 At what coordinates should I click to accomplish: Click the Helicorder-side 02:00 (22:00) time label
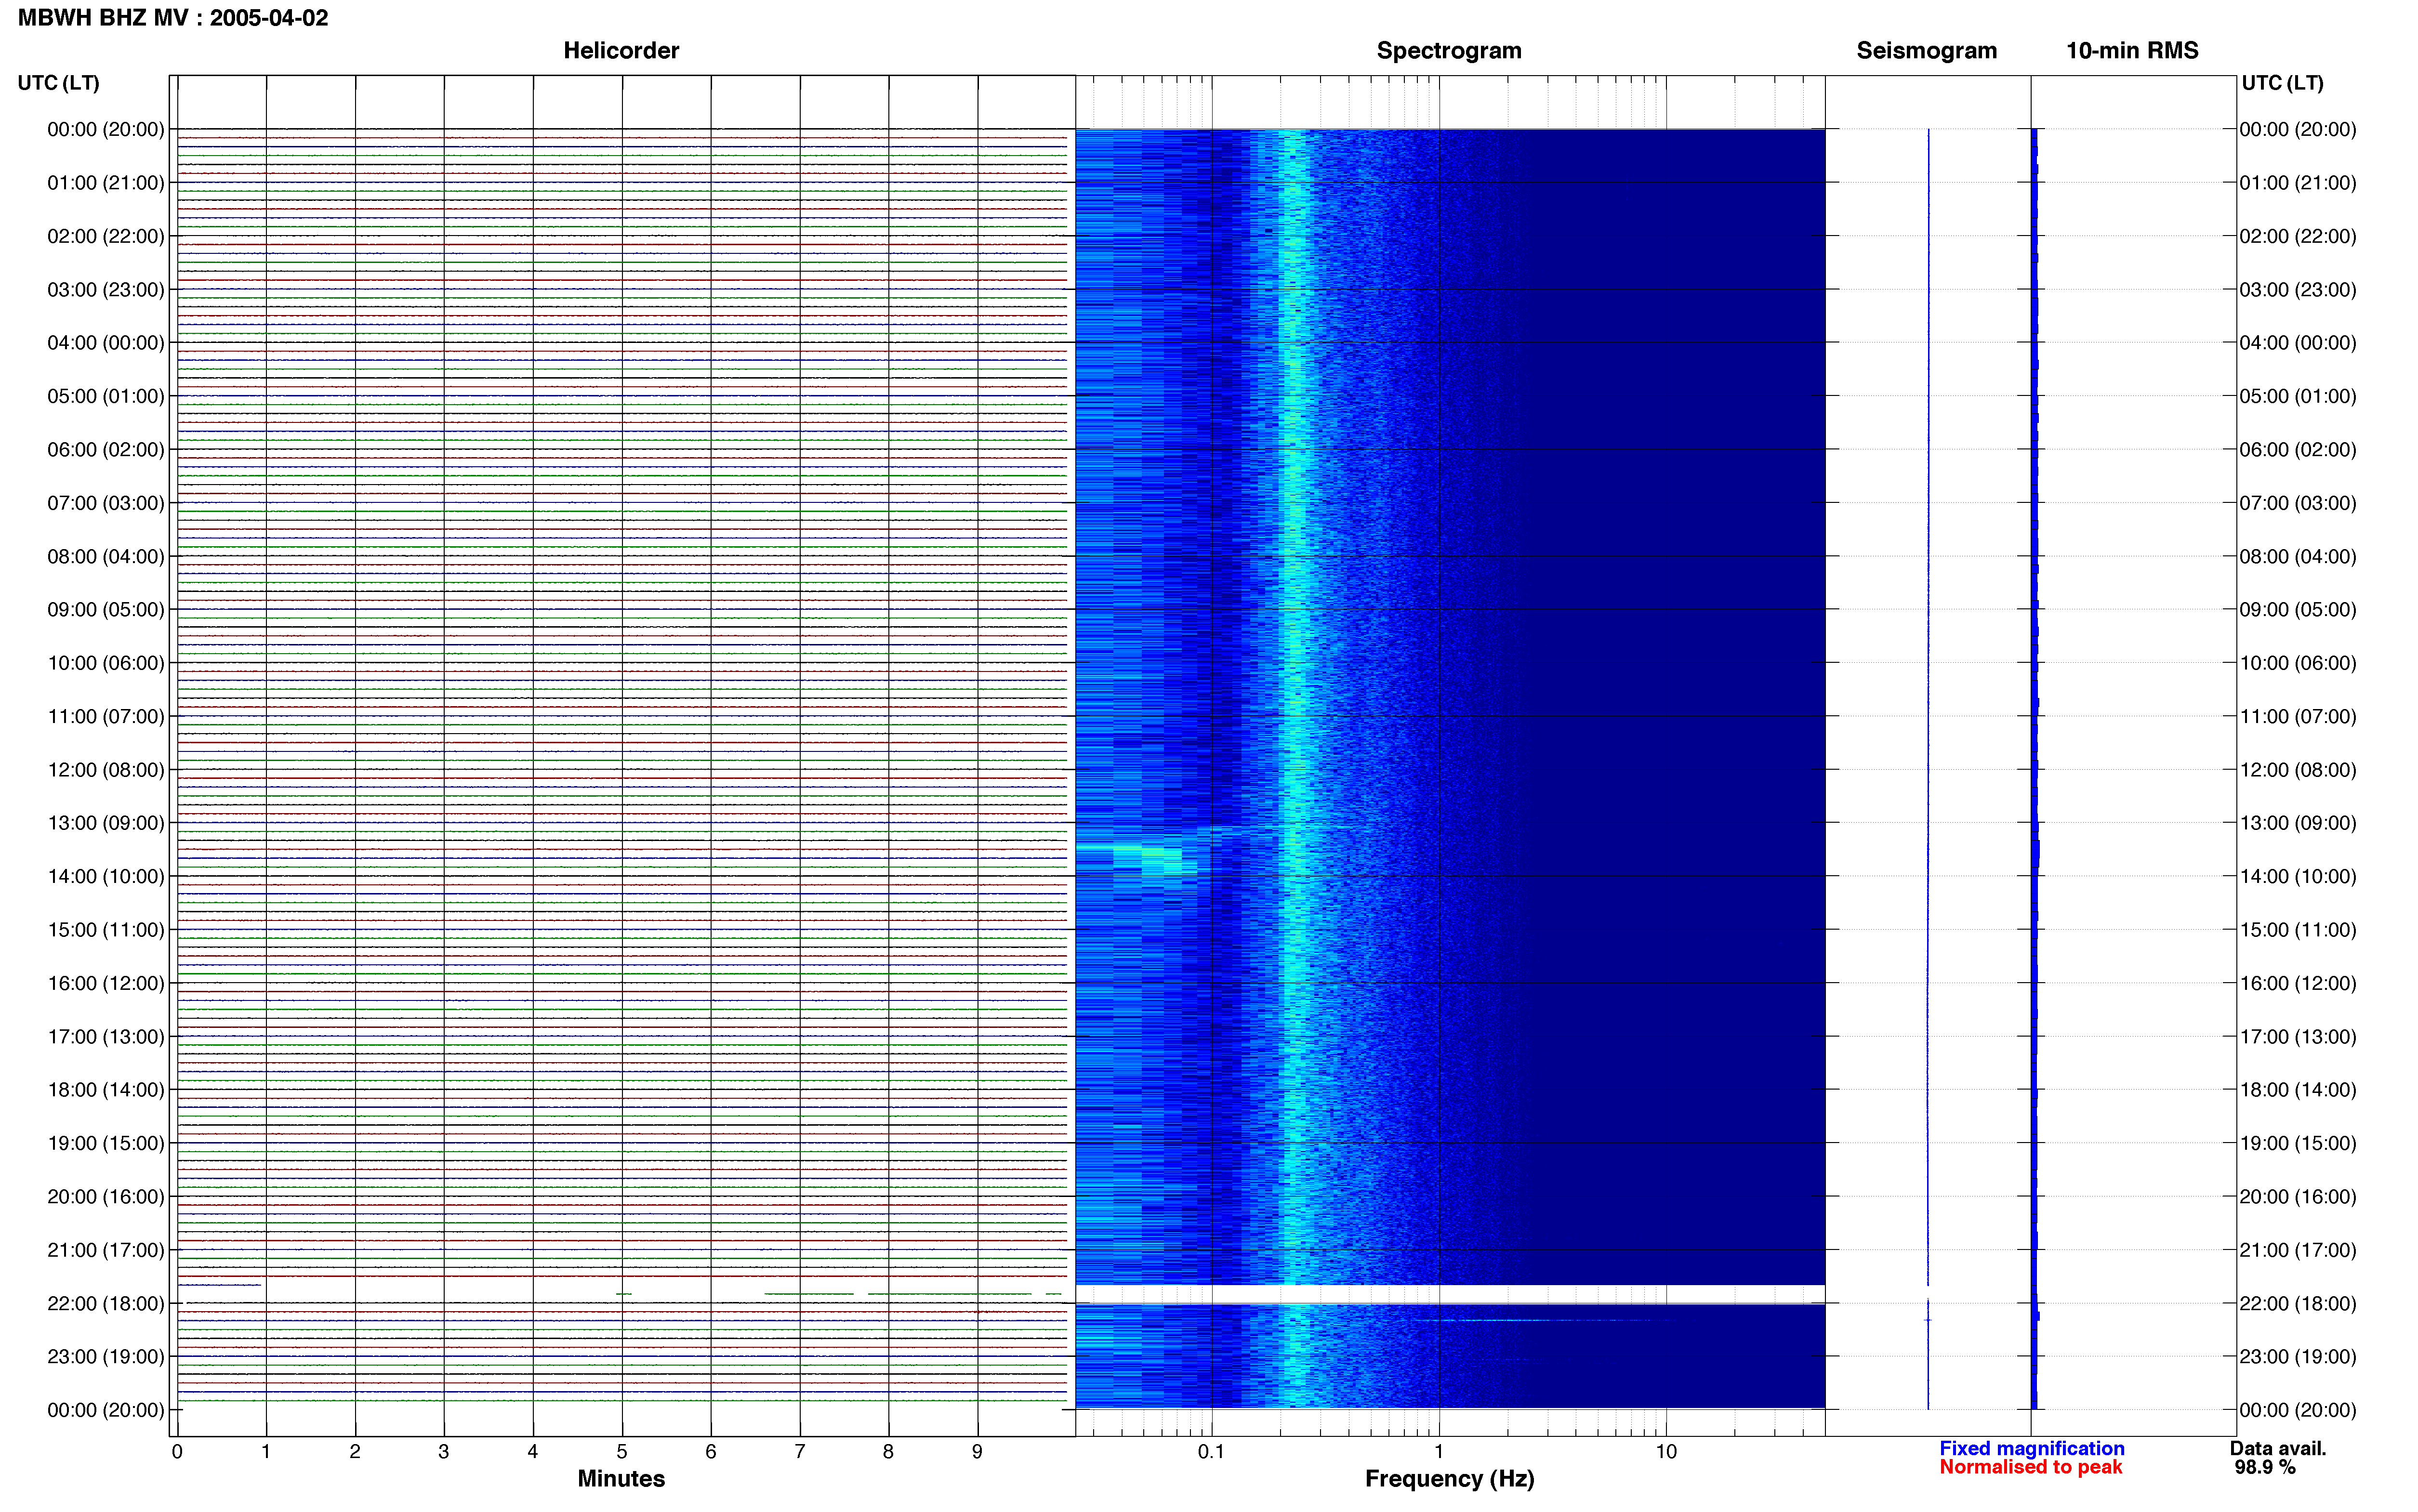pyautogui.click(x=106, y=236)
